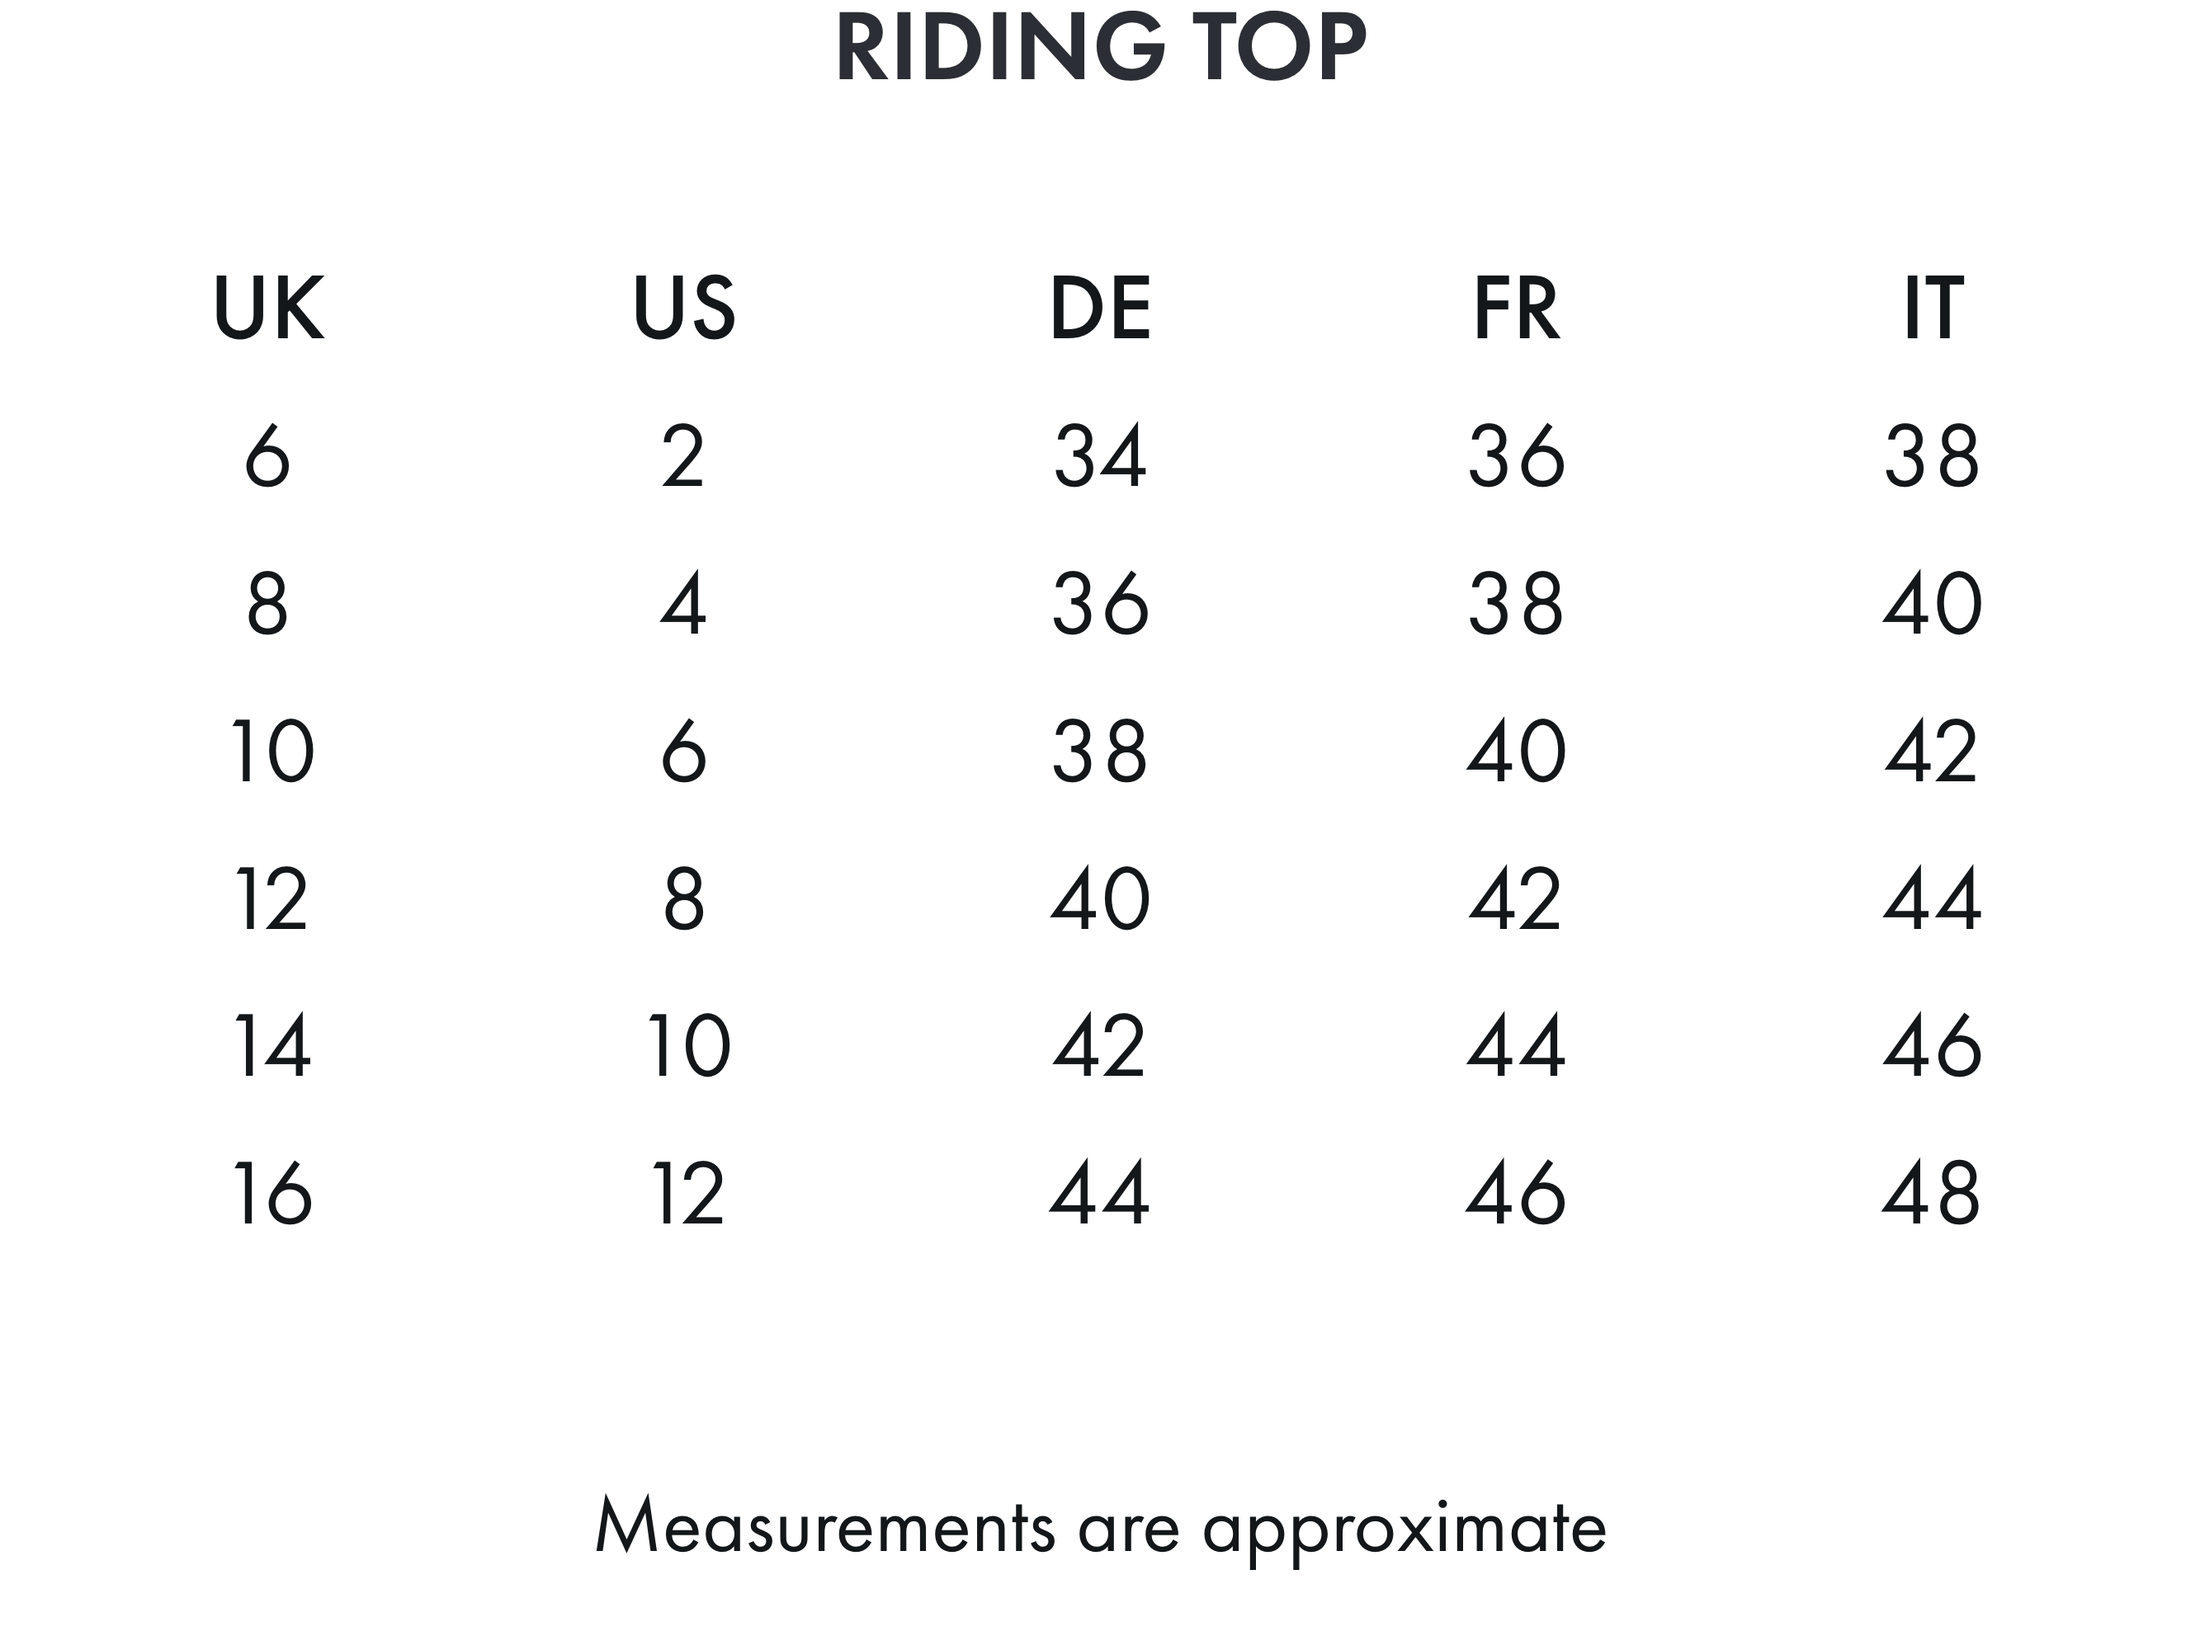This screenshot has width=2200, height=1650.
Task: Click US size 12 in last row
Action: pos(688,1193)
